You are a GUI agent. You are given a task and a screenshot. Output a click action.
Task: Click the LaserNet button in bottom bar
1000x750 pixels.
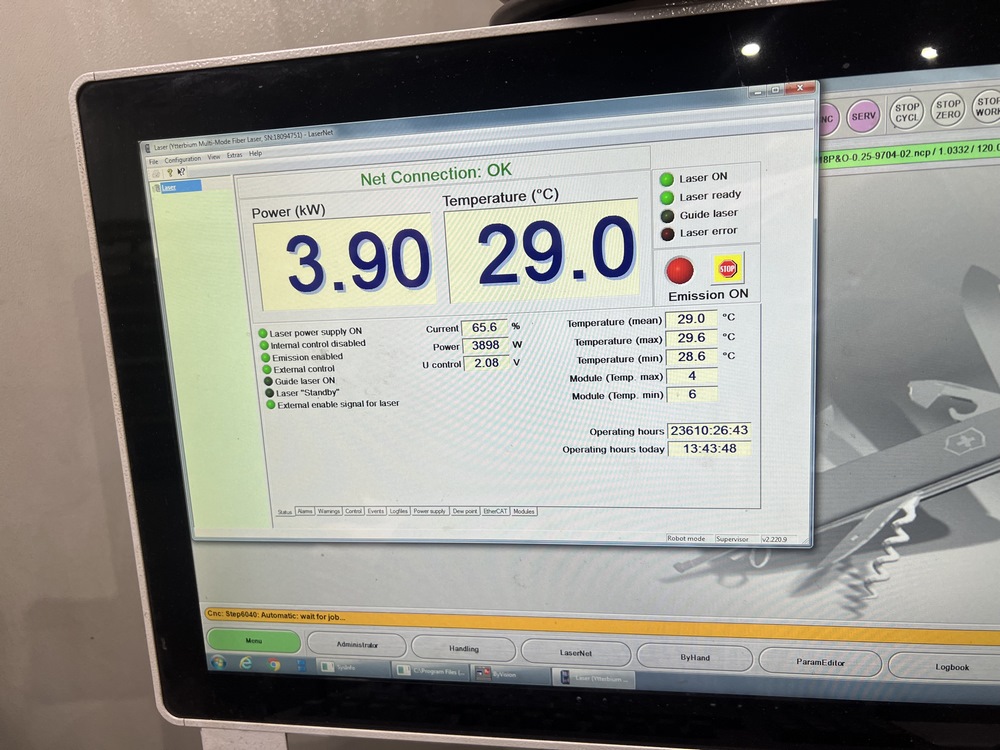coord(576,653)
